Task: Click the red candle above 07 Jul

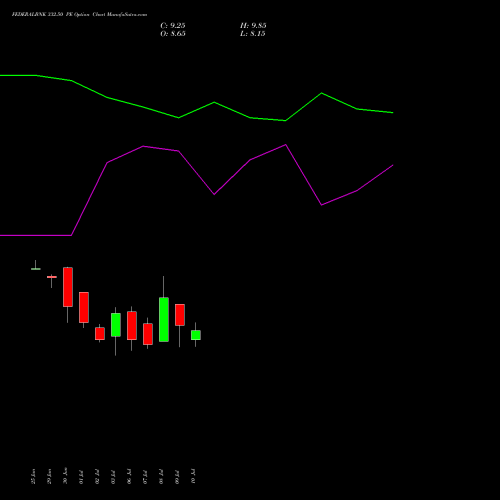Action: pyautogui.click(x=148, y=334)
